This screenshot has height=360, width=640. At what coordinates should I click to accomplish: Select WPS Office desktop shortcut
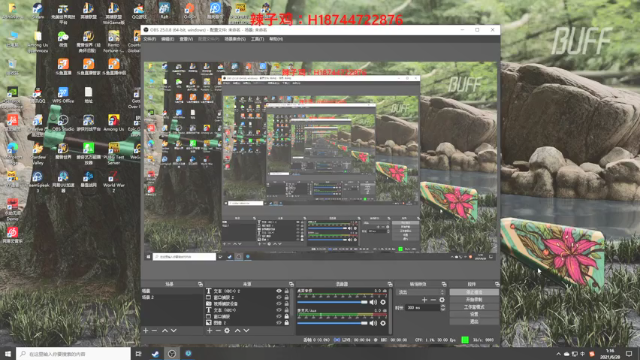click(x=63, y=95)
